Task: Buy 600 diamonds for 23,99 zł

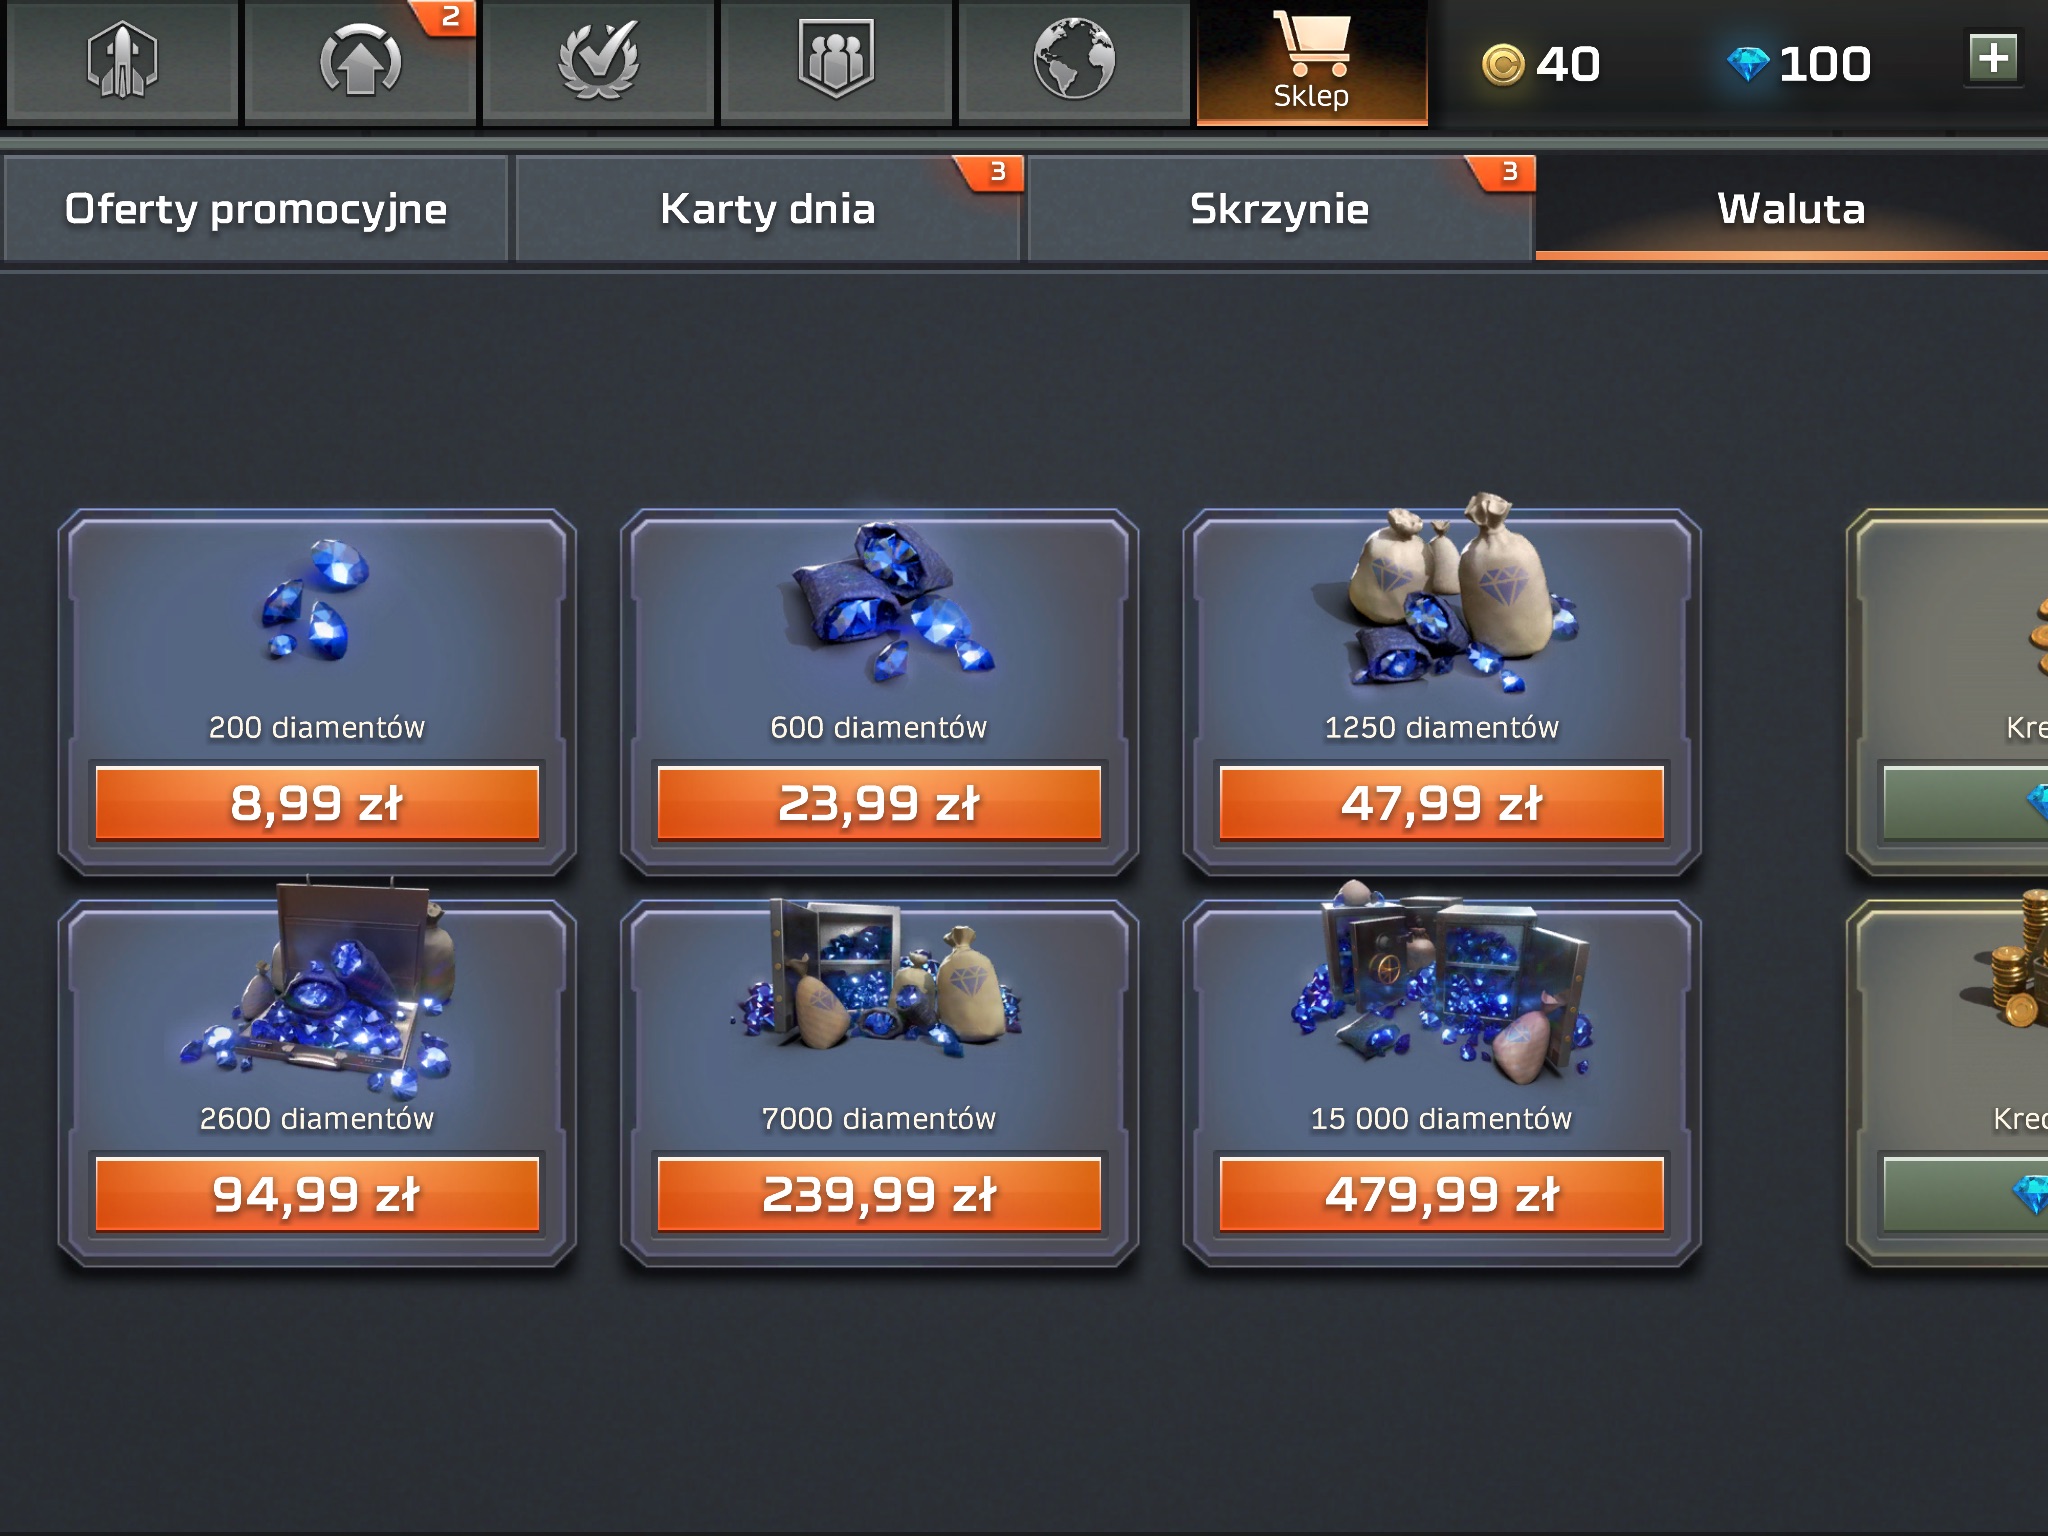Action: (x=879, y=803)
